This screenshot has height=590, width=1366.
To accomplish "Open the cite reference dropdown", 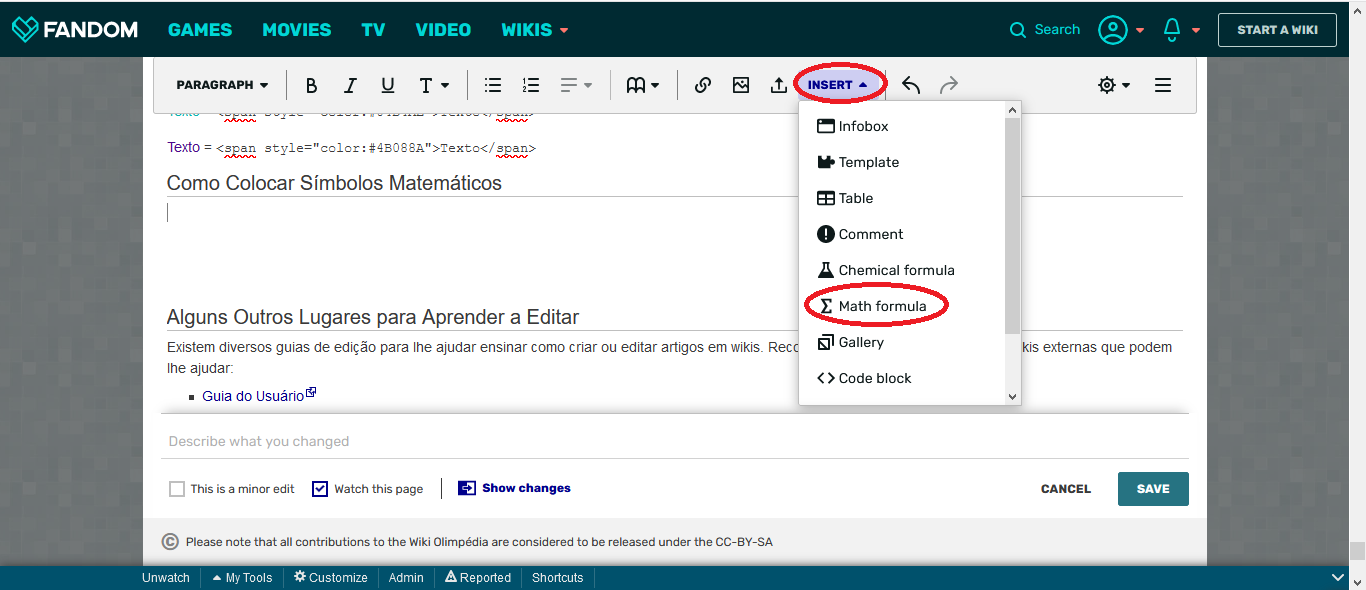I will pyautogui.click(x=643, y=85).
